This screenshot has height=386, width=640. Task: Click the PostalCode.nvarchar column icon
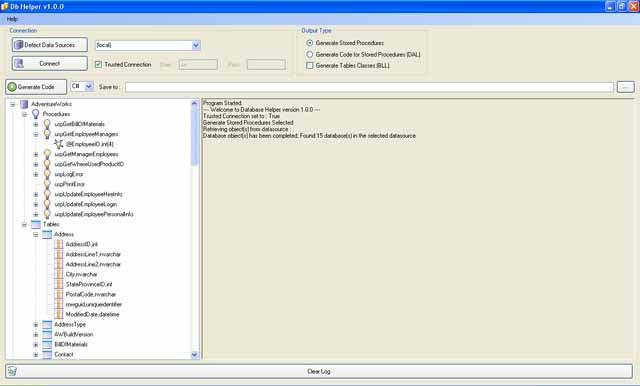(x=59, y=294)
